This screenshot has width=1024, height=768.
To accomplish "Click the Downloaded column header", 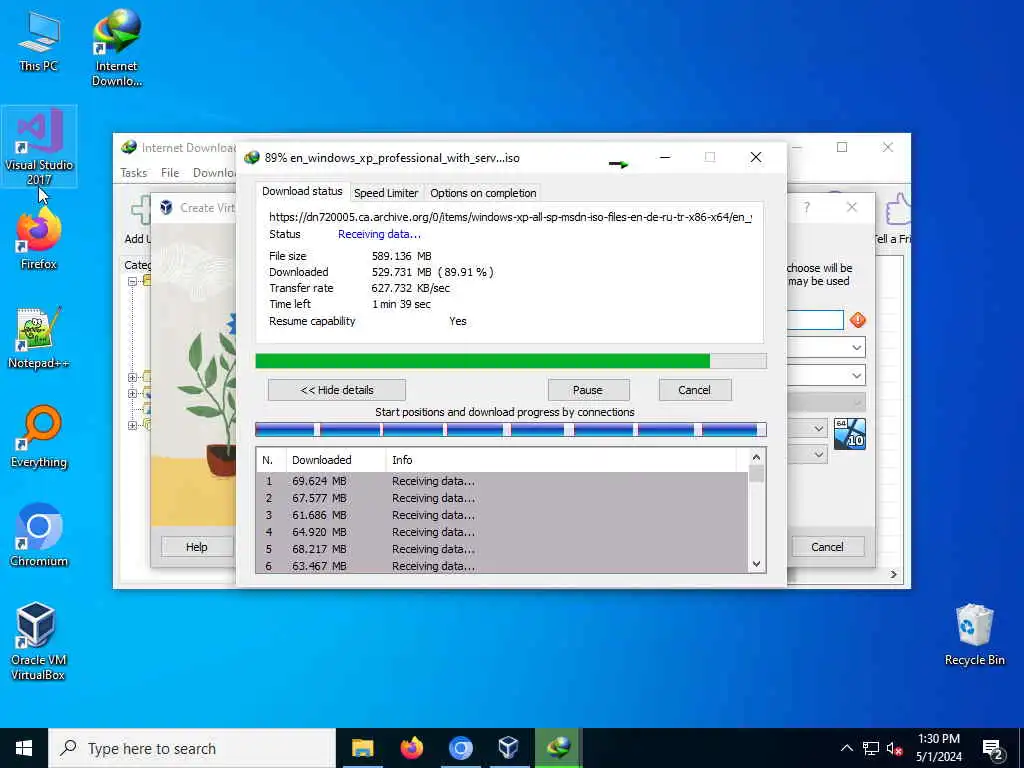I will coord(336,460).
